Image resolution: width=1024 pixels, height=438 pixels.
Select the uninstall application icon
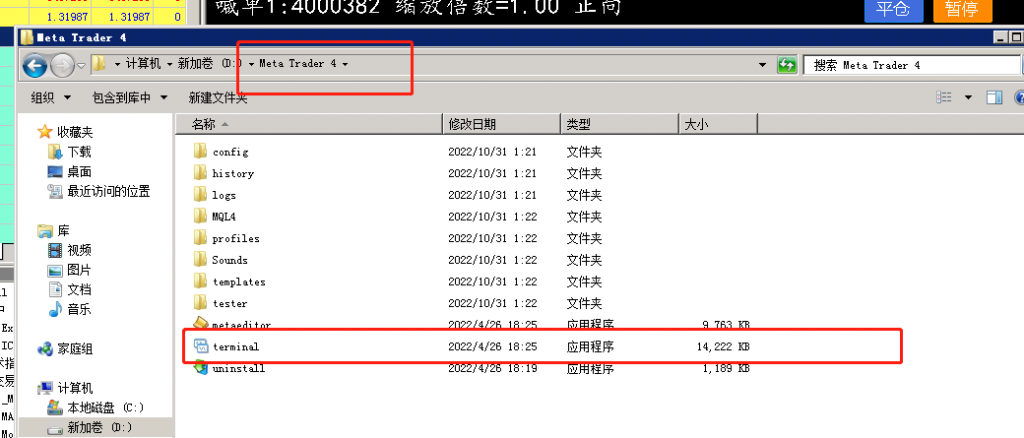point(200,368)
